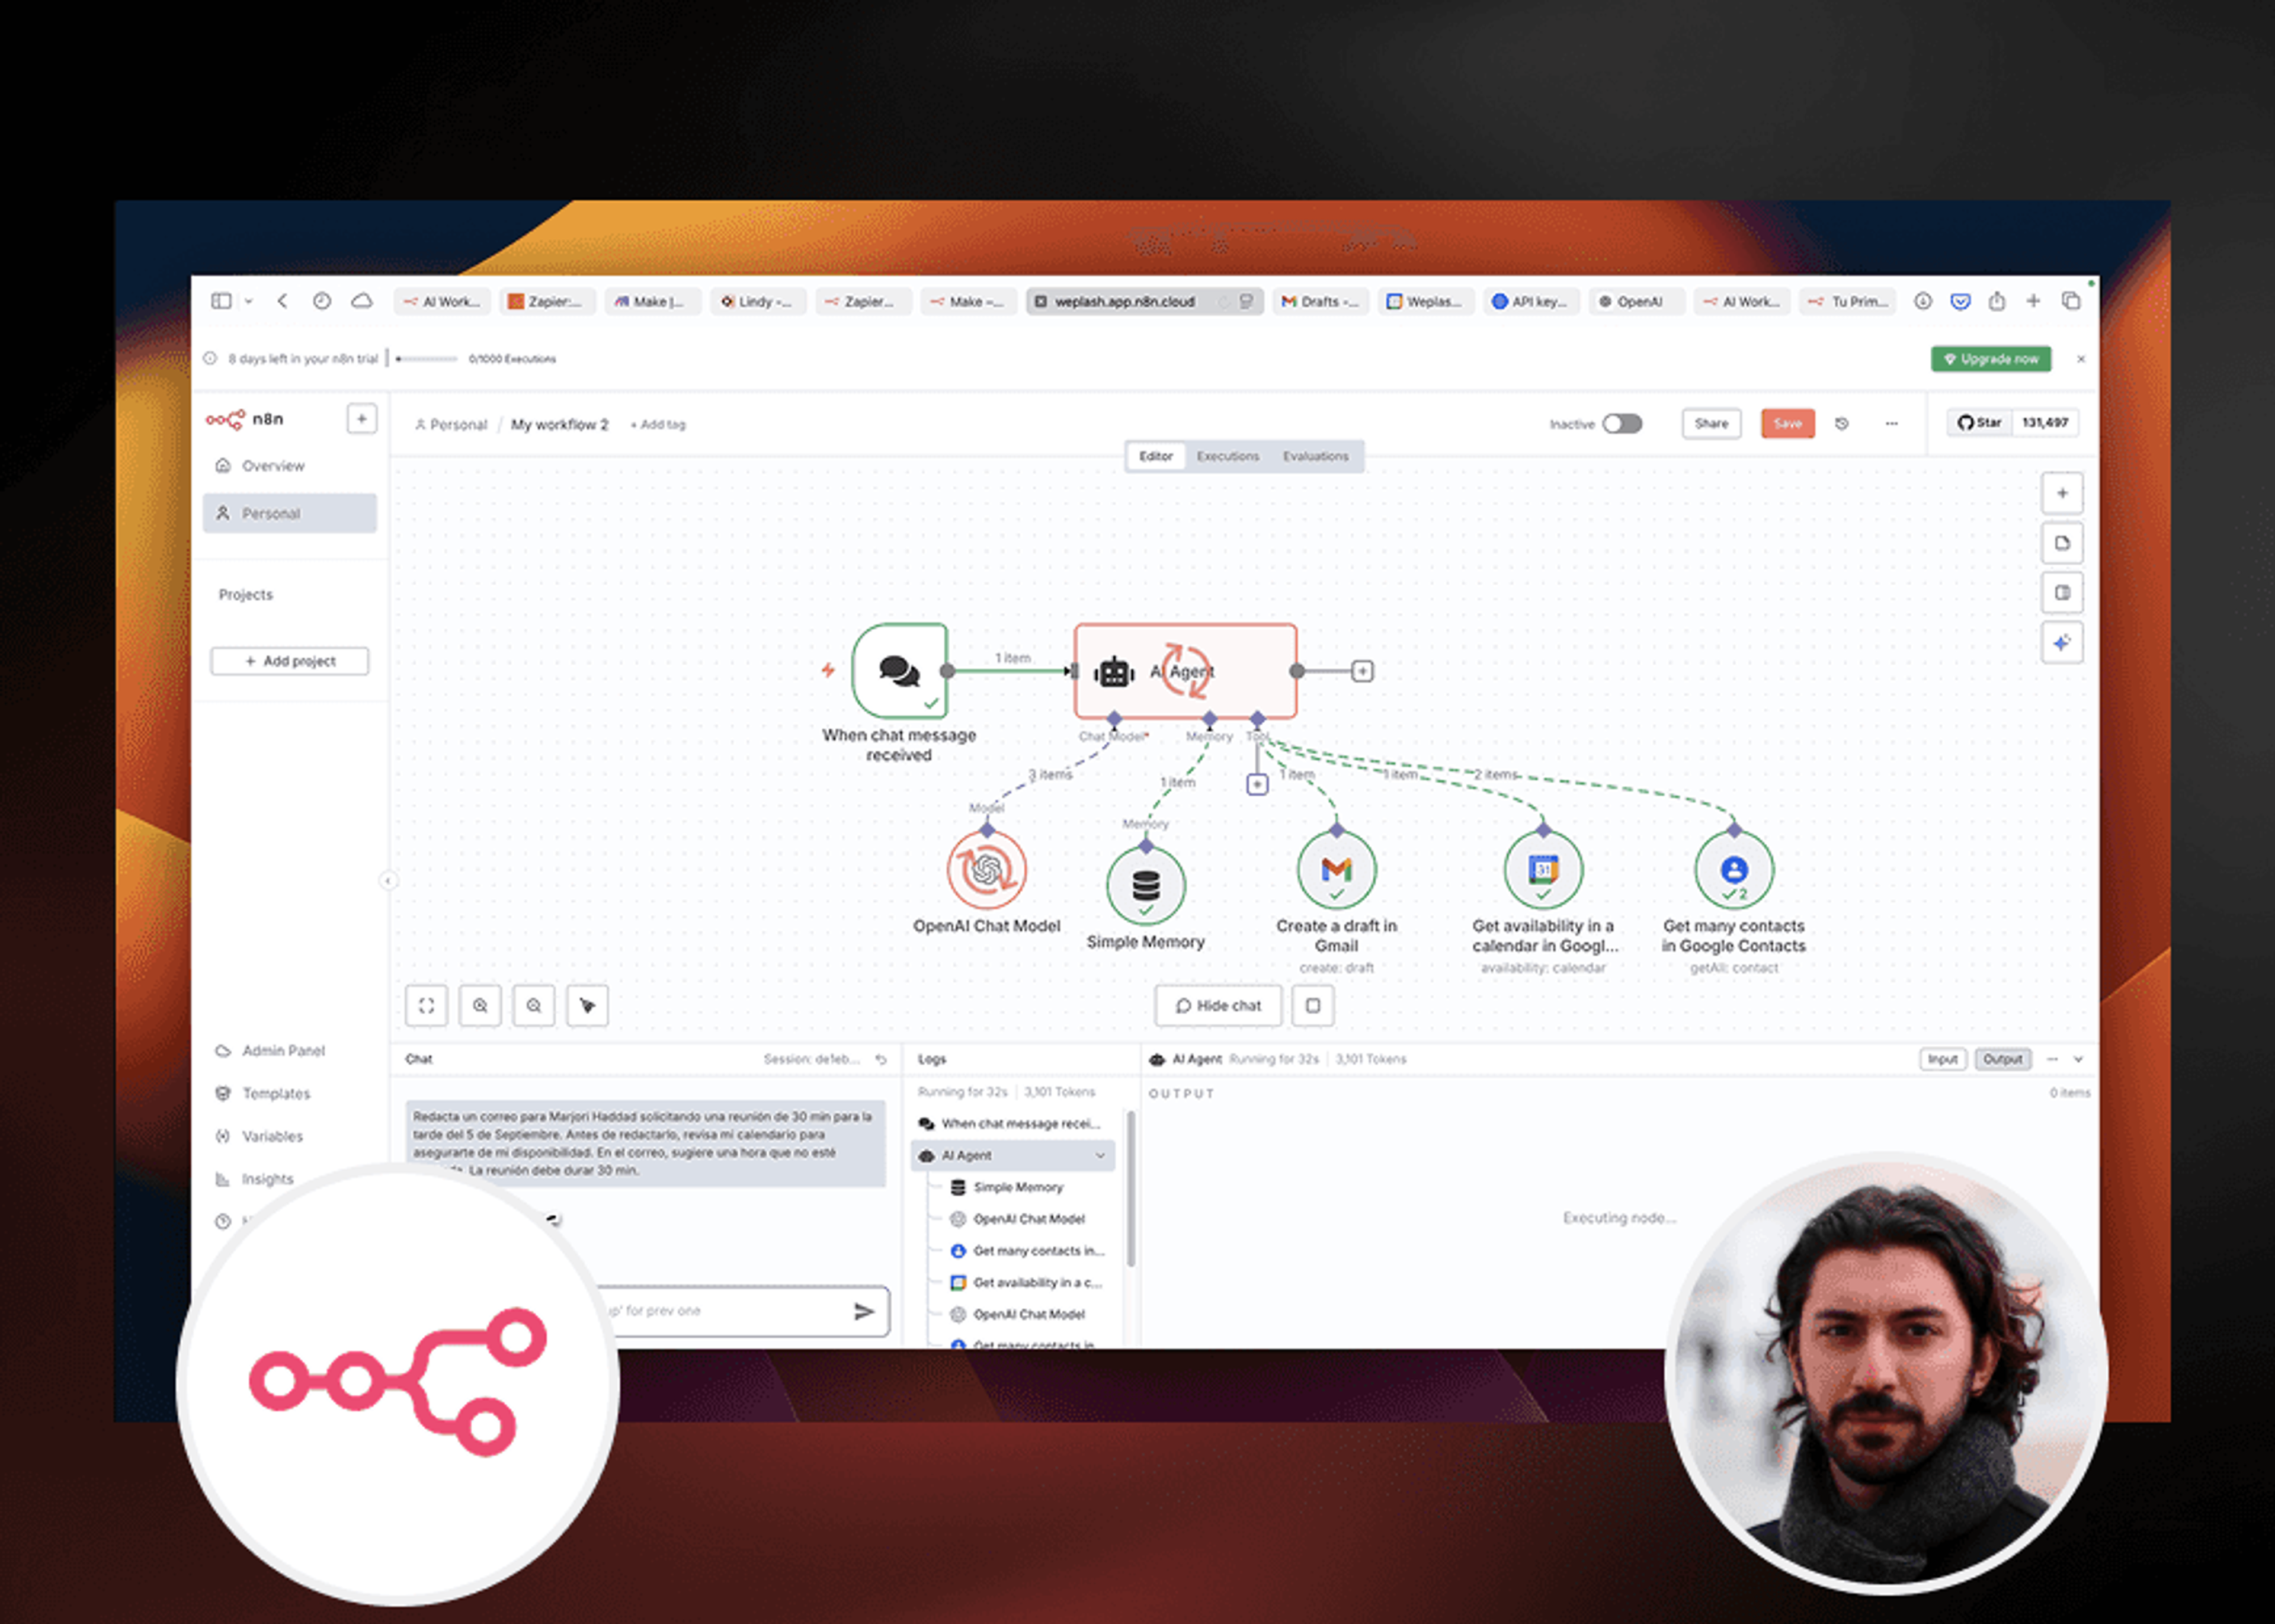Click the Save button
2275x1624 pixels.
click(1788, 424)
